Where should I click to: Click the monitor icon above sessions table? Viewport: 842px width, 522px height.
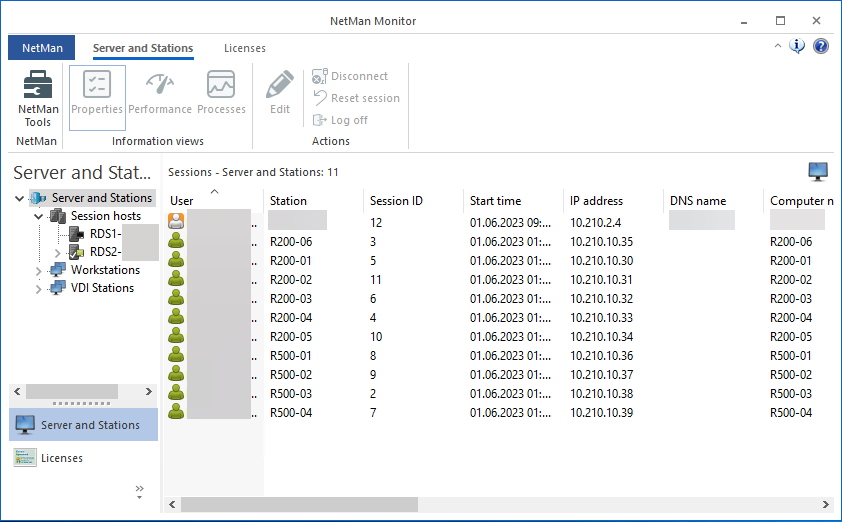818,172
